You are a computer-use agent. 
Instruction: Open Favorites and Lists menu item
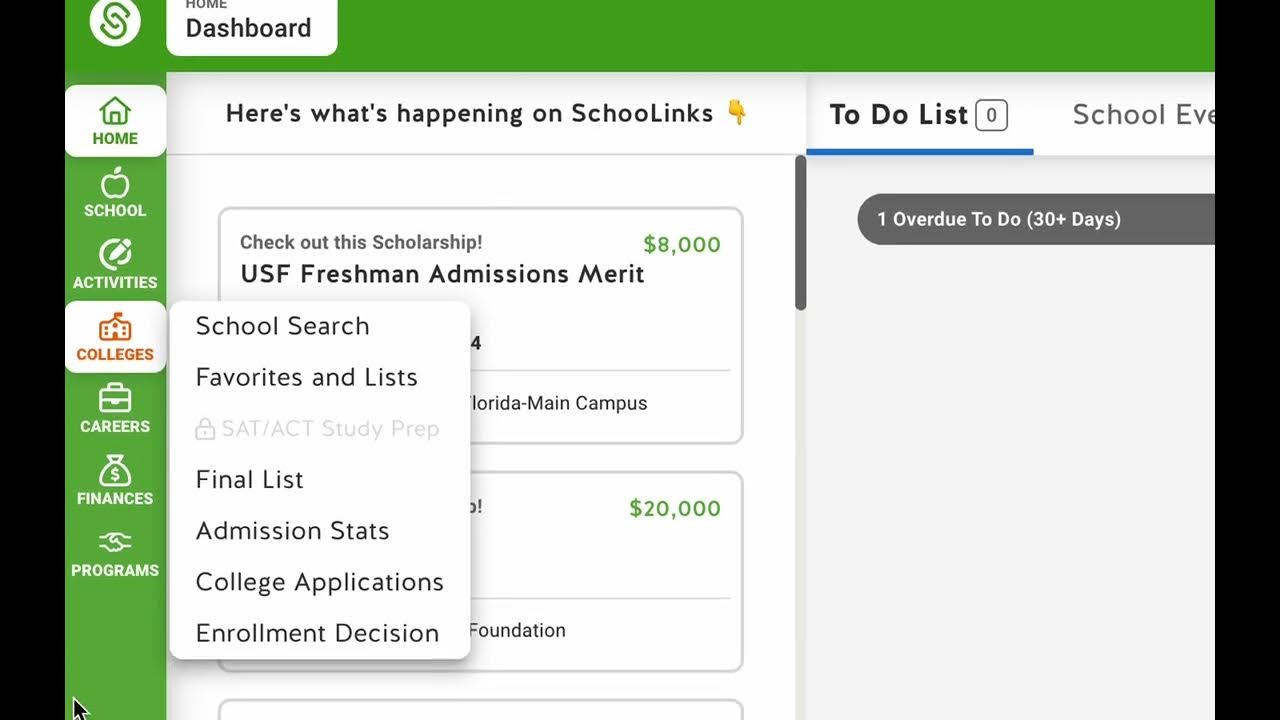306,377
